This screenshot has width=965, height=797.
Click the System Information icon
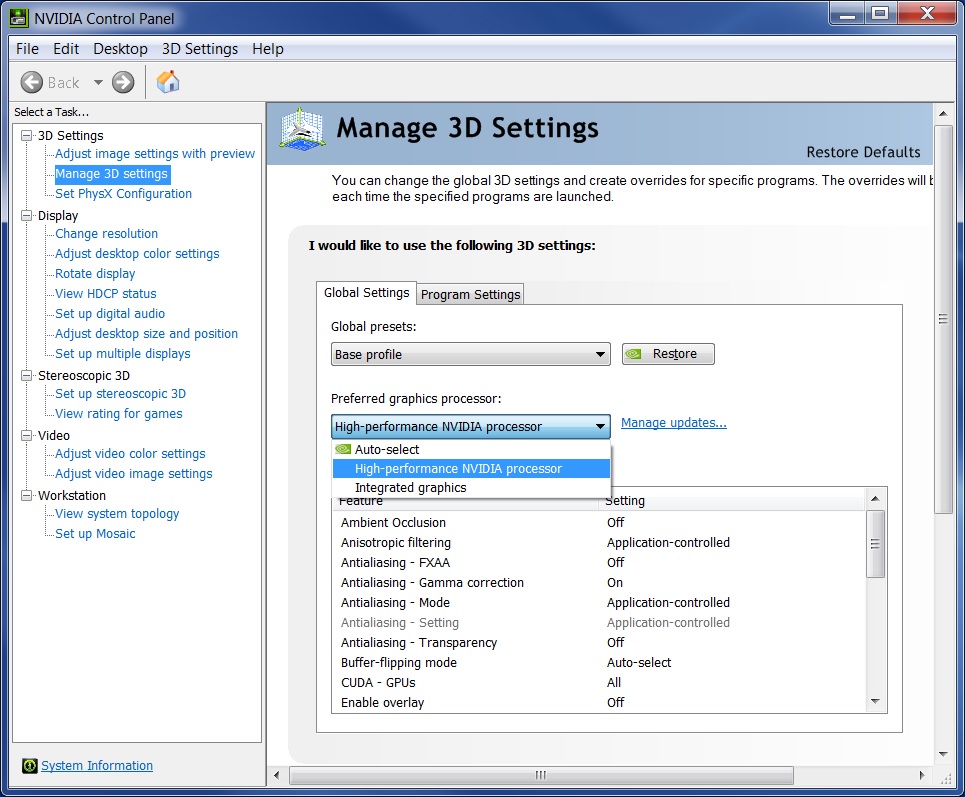[x=29, y=766]
